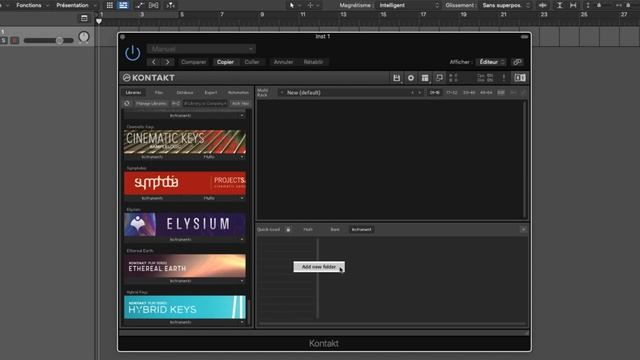Click the Coller button

(x=252, y=62)
